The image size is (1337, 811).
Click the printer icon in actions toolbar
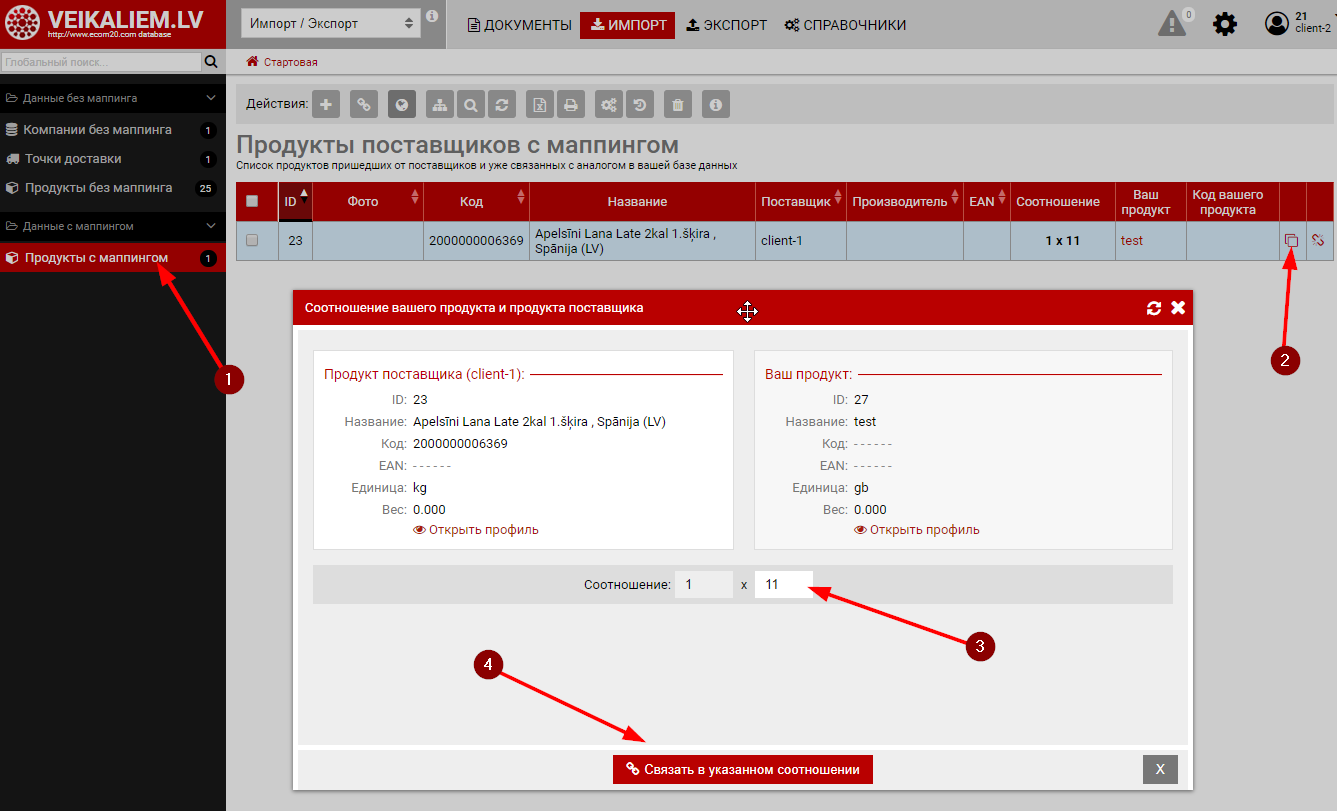(x=570, y=104)
